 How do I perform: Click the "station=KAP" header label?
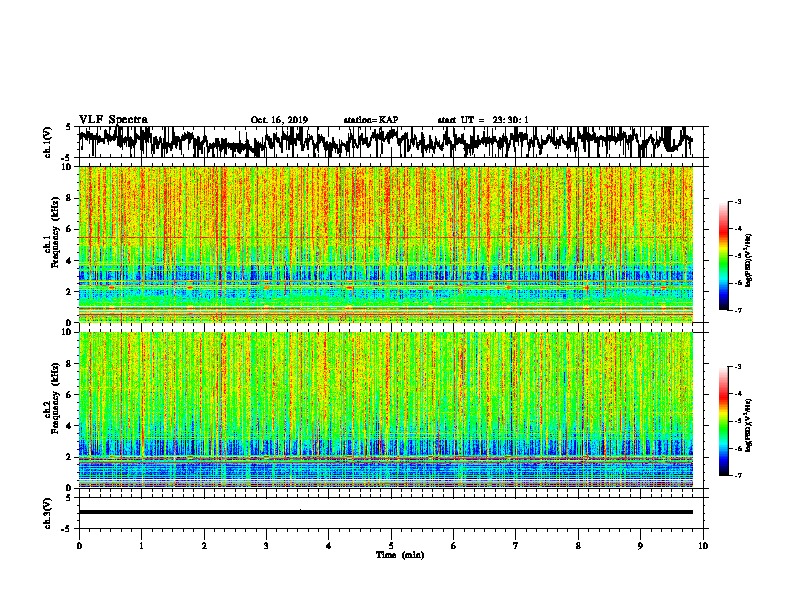pos(371,120)
